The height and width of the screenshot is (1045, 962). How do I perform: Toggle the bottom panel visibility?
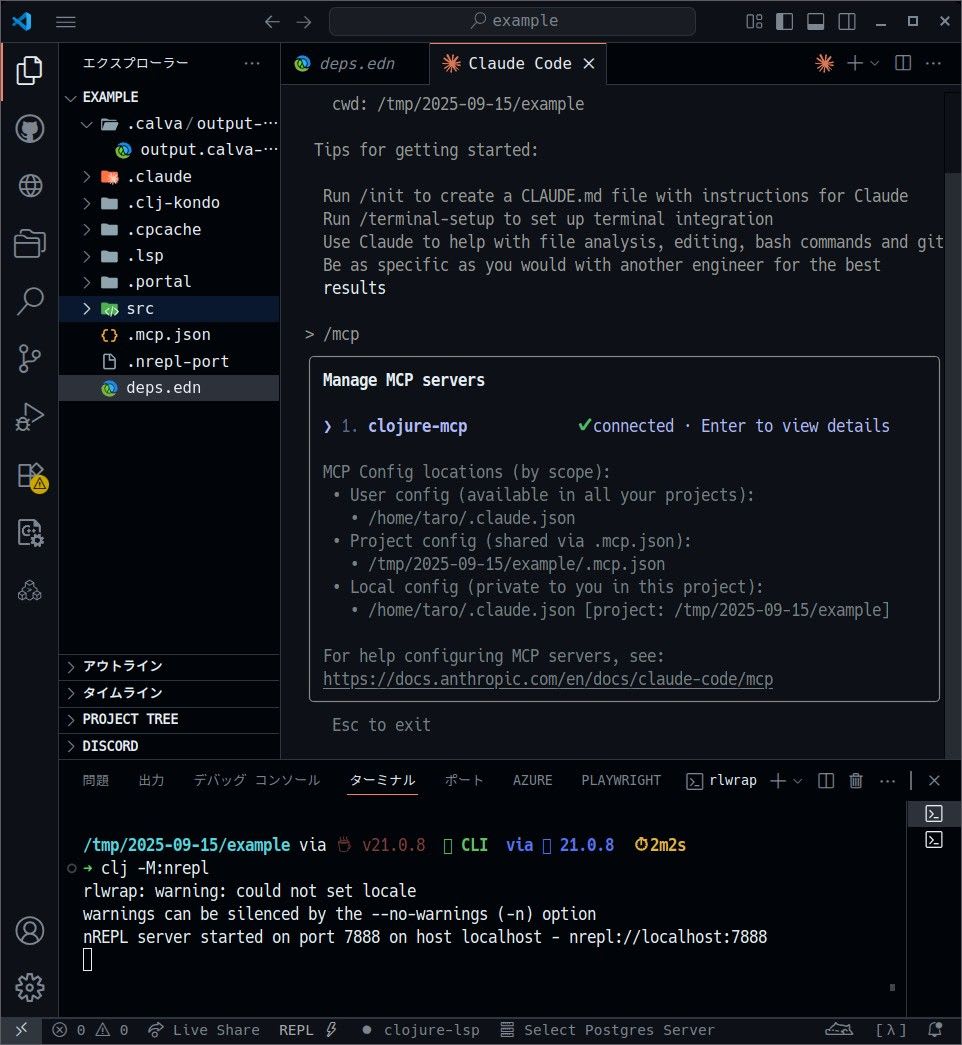coord(815,21)
